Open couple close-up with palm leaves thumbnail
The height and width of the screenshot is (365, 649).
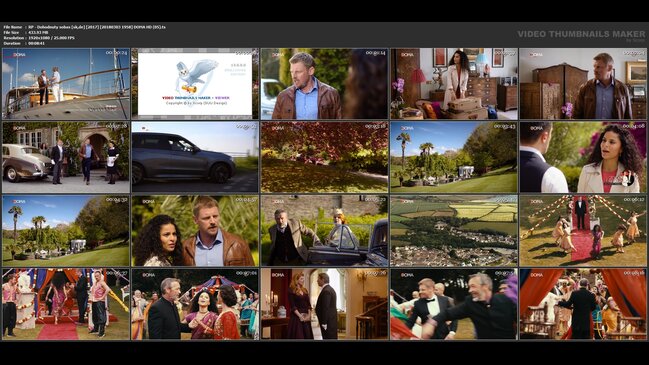(x=195, y=231)
